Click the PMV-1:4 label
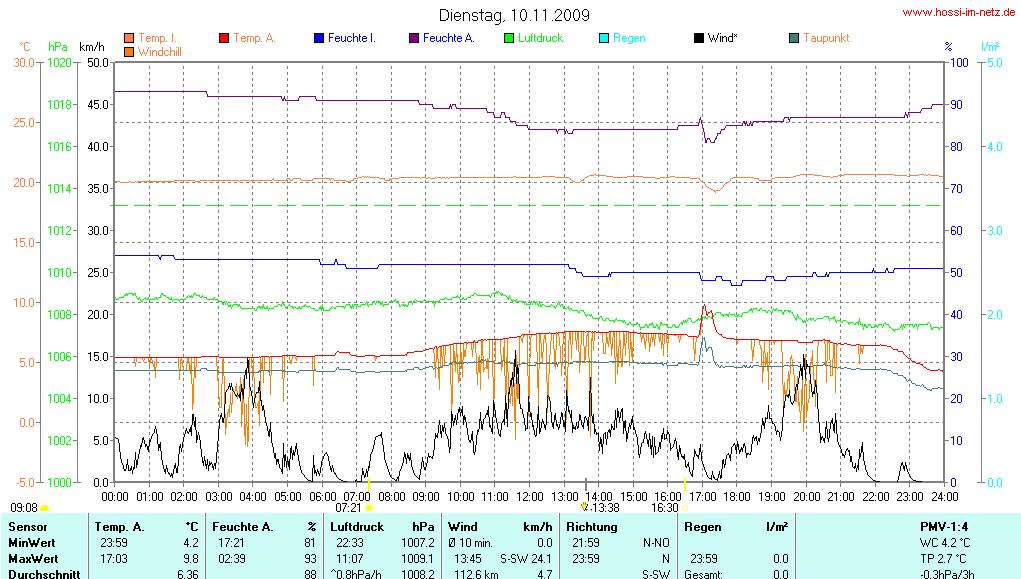 [945, 526]
